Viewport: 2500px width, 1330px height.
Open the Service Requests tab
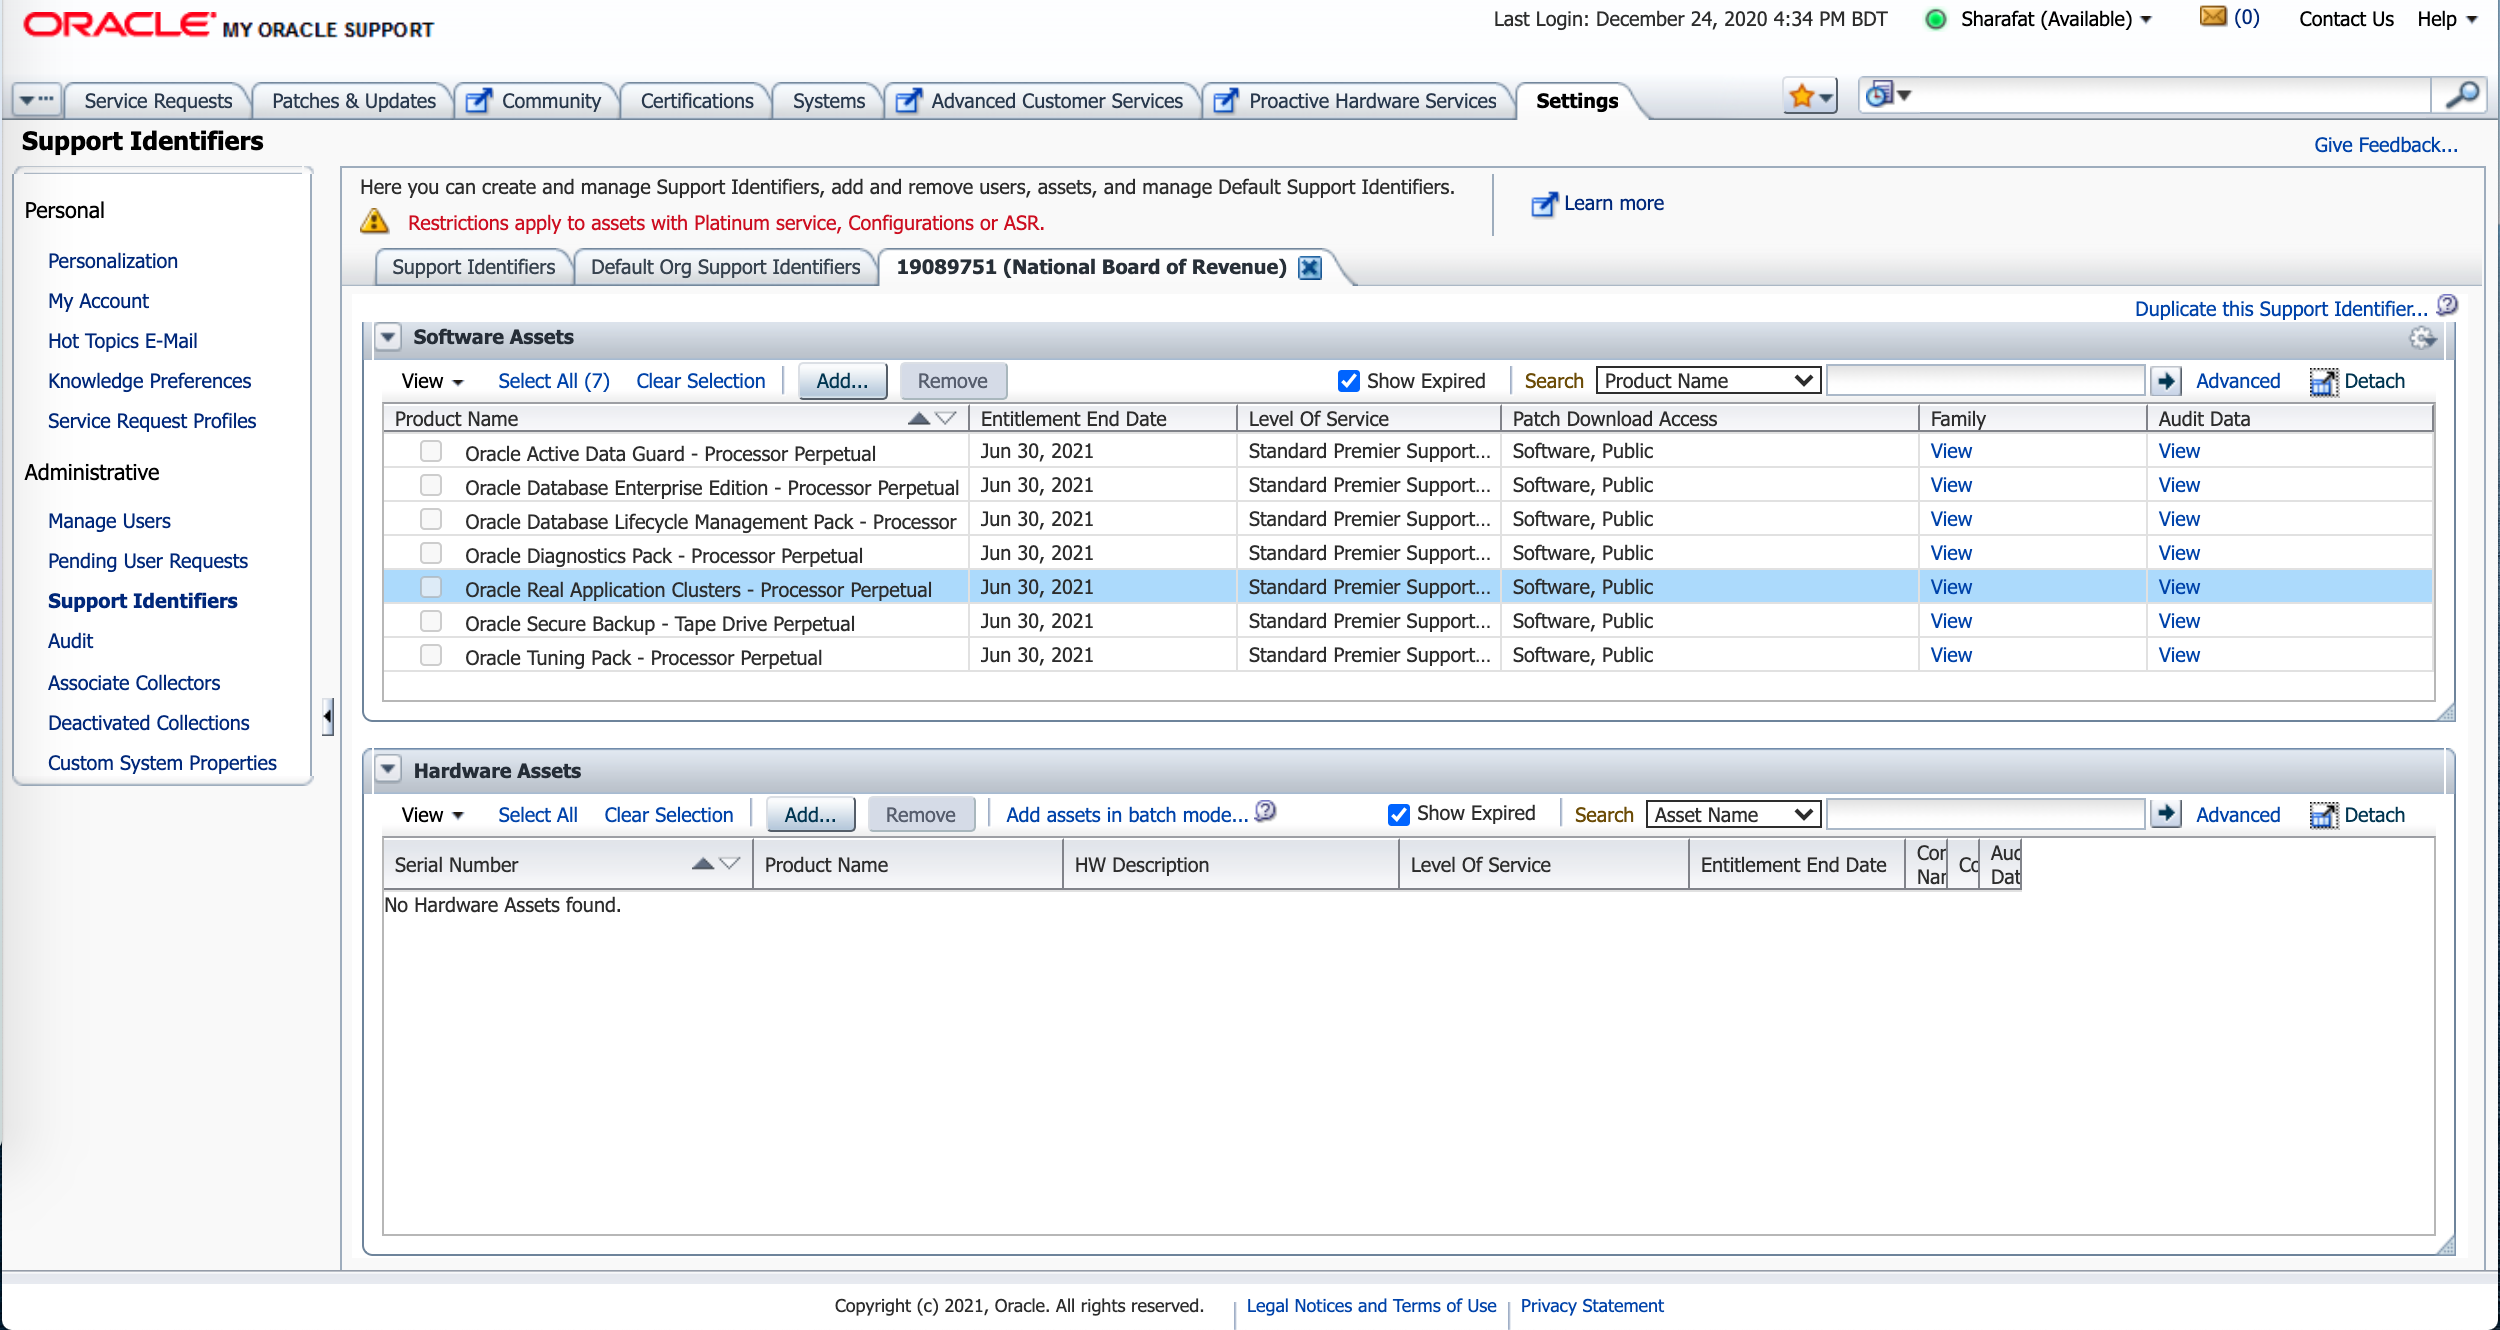tap(158, 101)
